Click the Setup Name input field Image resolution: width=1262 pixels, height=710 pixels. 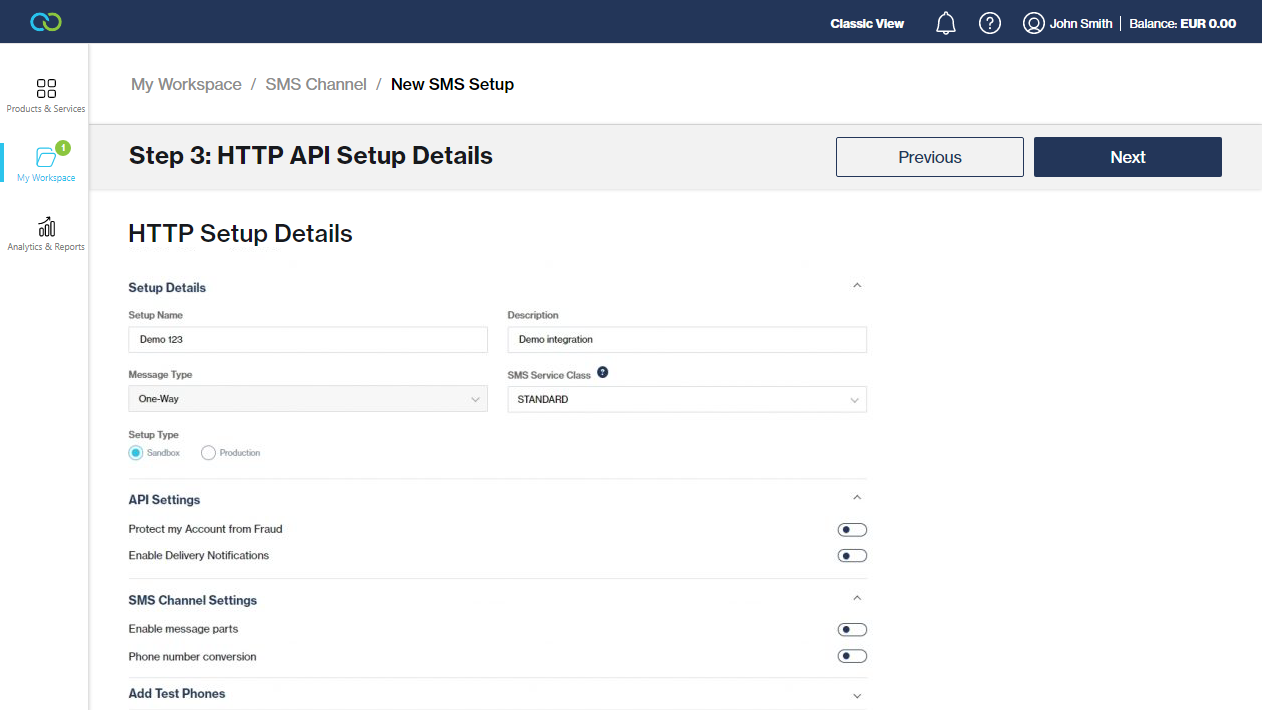pos(308,340)
